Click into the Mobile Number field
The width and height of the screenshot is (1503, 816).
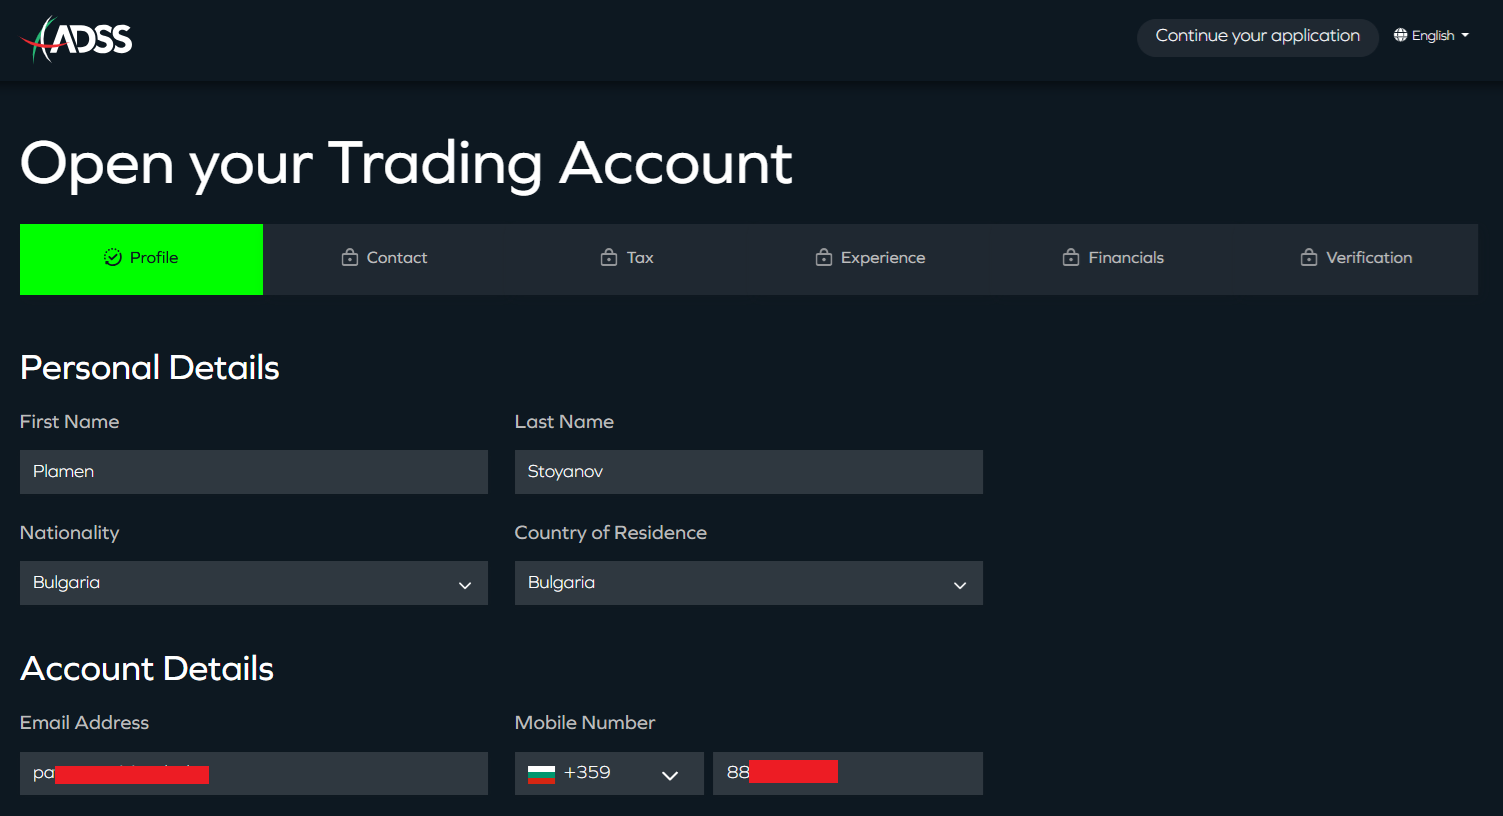click(x=848, y=774)
